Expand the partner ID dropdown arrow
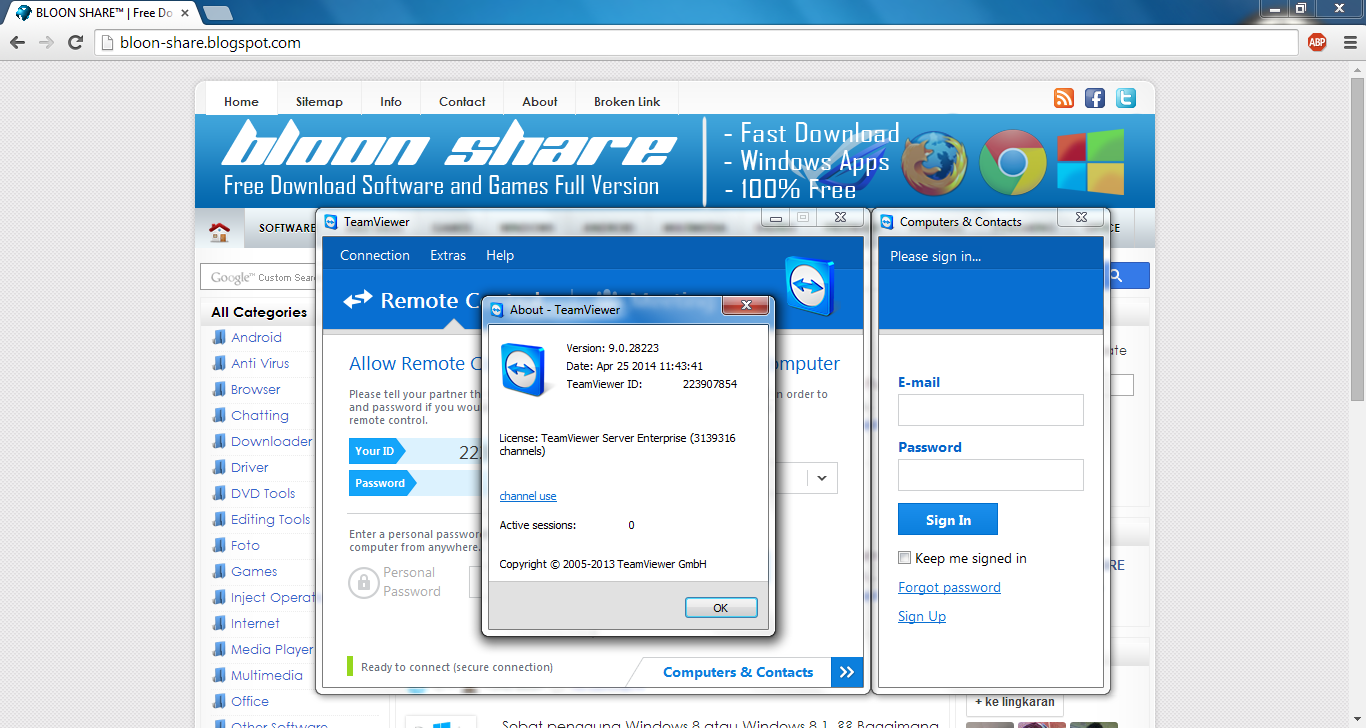Viewport: 1366px width, 728px height. point(822,478)
